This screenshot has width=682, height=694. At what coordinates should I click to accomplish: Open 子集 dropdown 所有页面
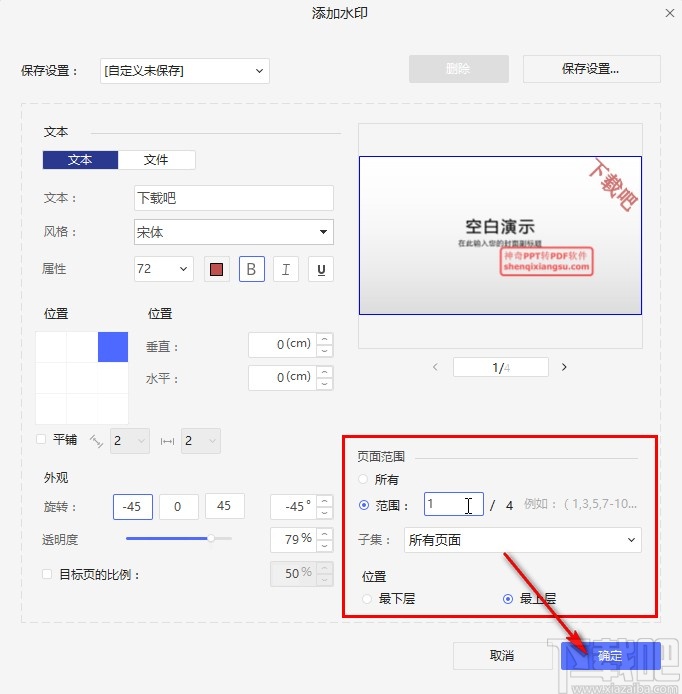click(x=523, y=540)
